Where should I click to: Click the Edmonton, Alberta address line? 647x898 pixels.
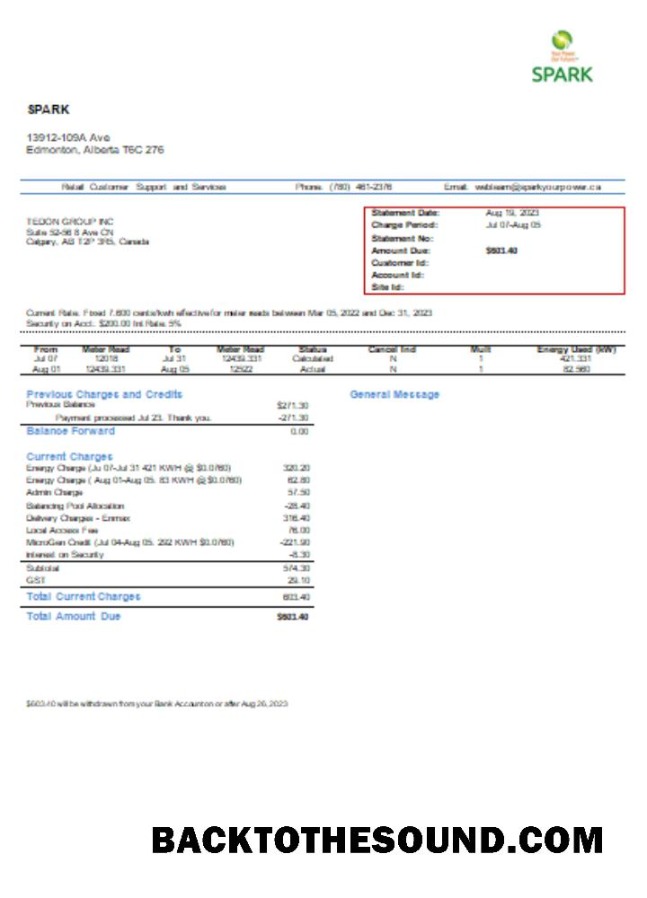tap(95, 150)
